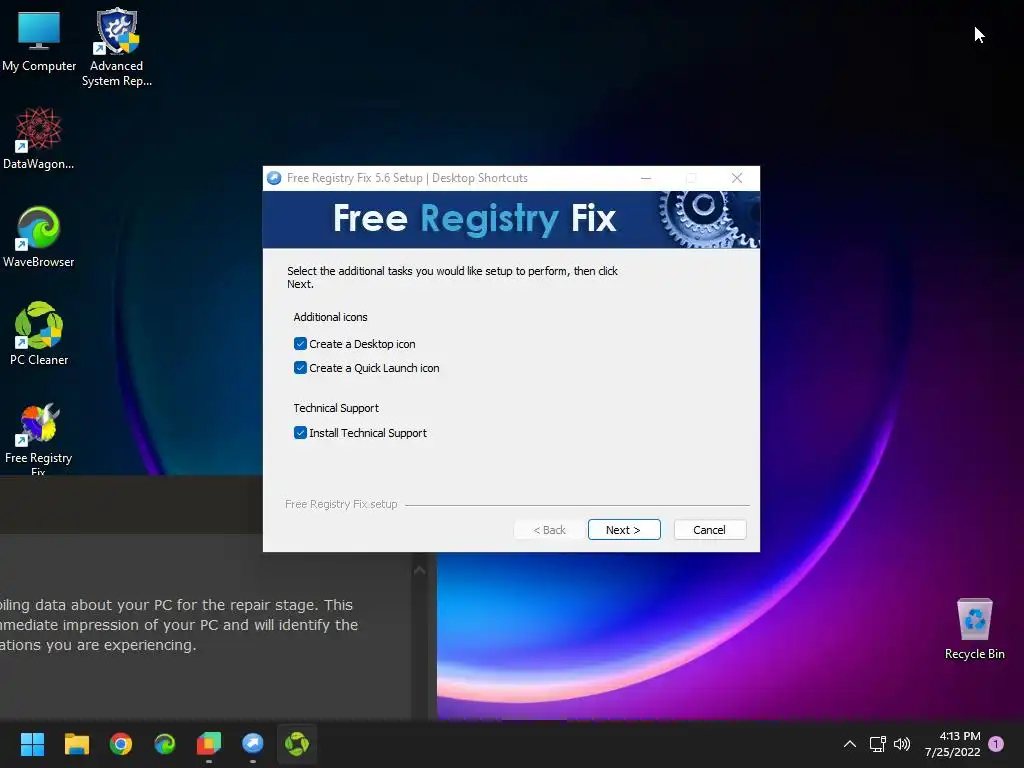Viewport: 1024px width, 768px height.
Task: Click the scroll up arrow in the gray background window
Action: coord(419,571)
